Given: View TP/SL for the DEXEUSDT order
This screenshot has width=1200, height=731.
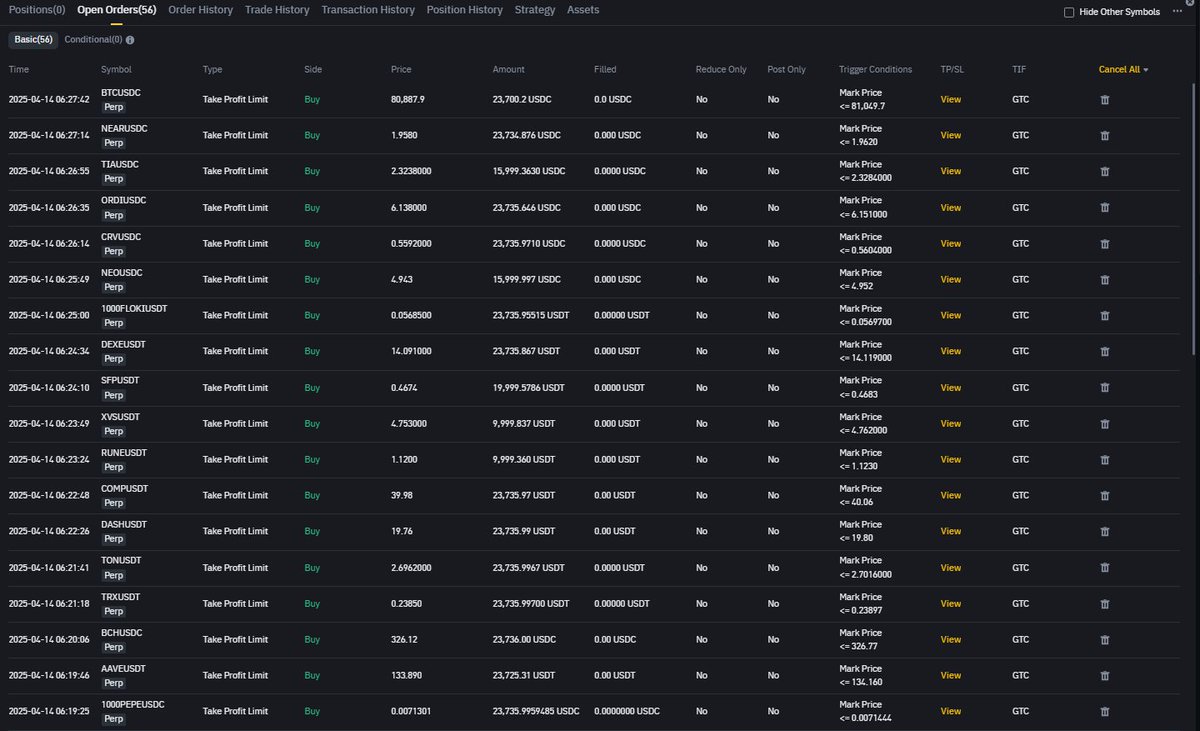Looking at the screenshot, I should [x=951, y=352].
